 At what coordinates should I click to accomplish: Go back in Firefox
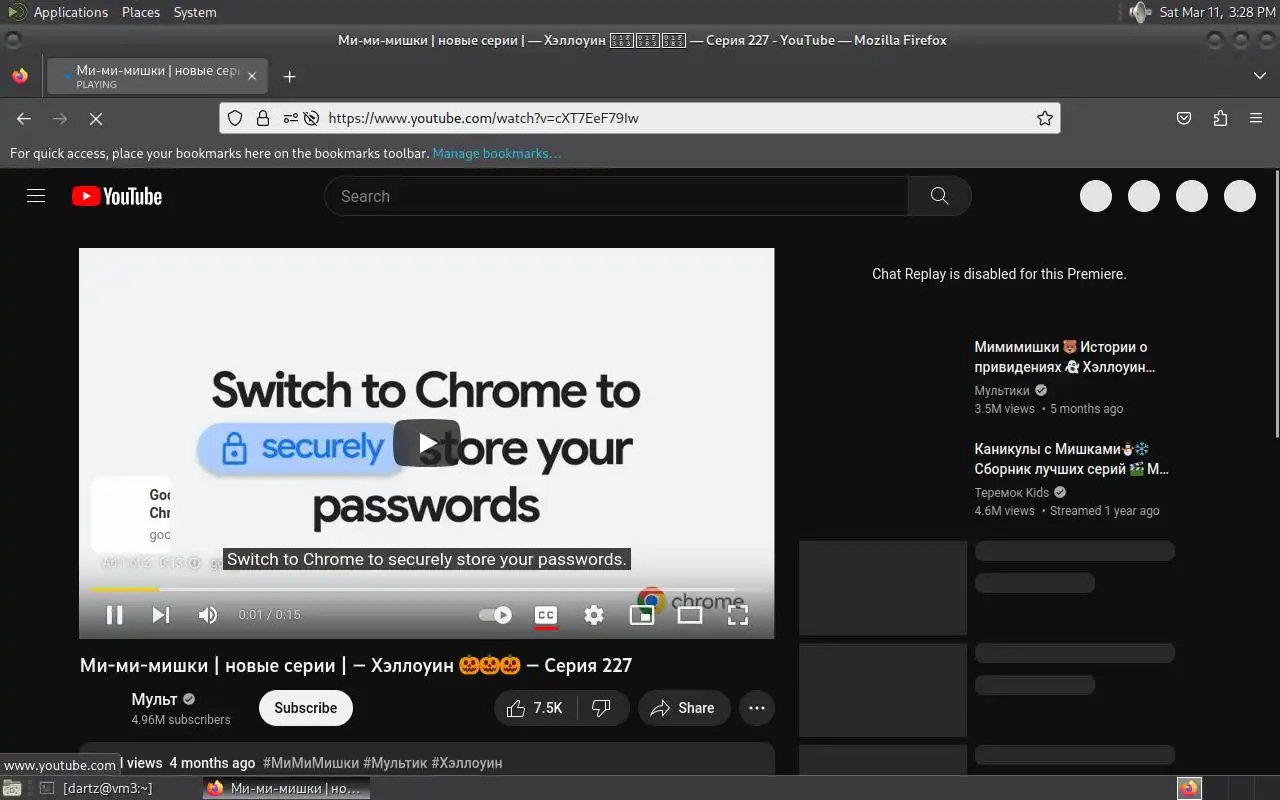(x=24, y=118)
